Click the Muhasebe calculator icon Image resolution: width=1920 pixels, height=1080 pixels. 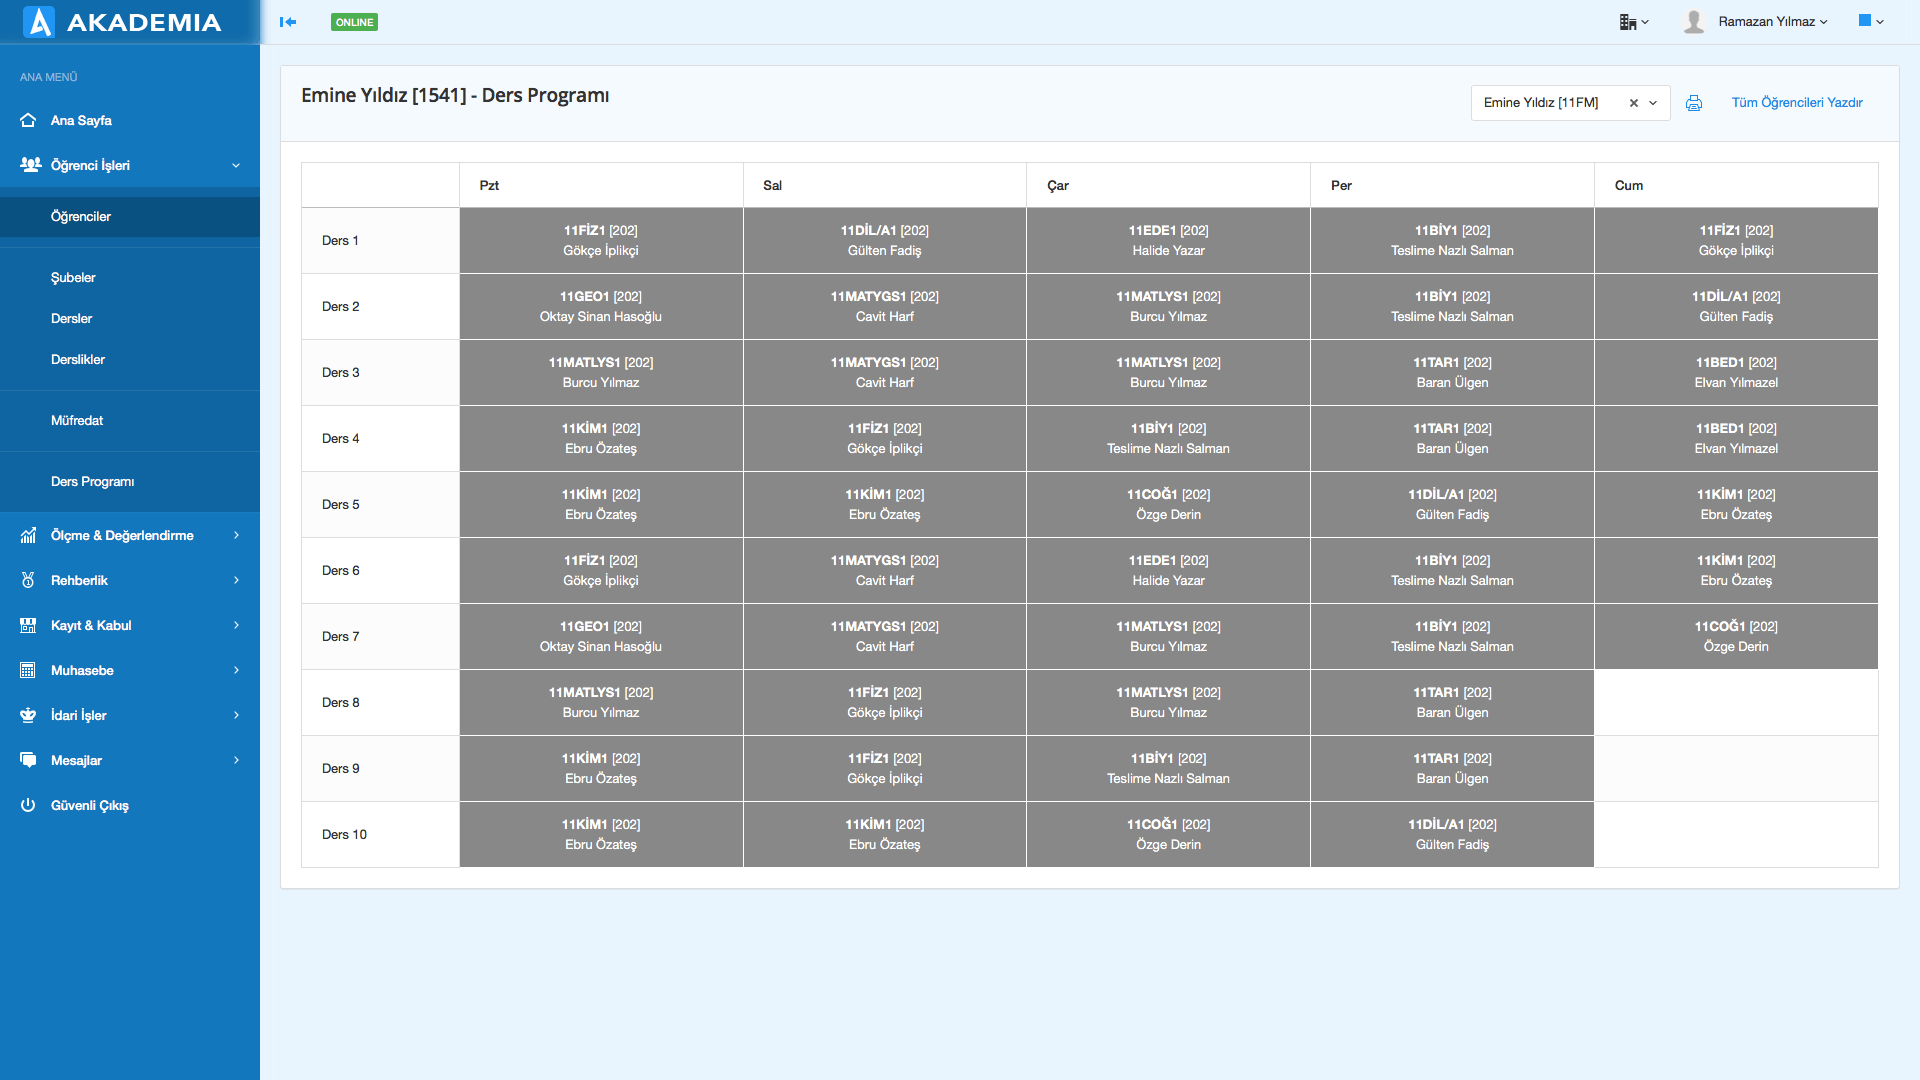28,670
